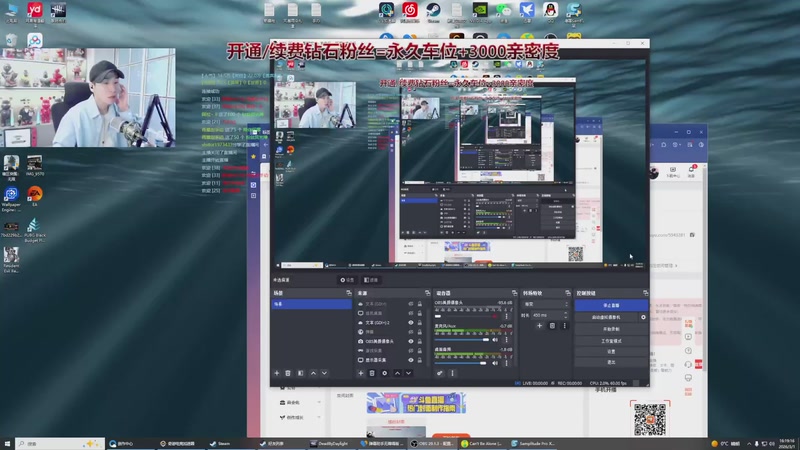
Task: Move source up with the Sources up arrow
Action: (397, 373)
